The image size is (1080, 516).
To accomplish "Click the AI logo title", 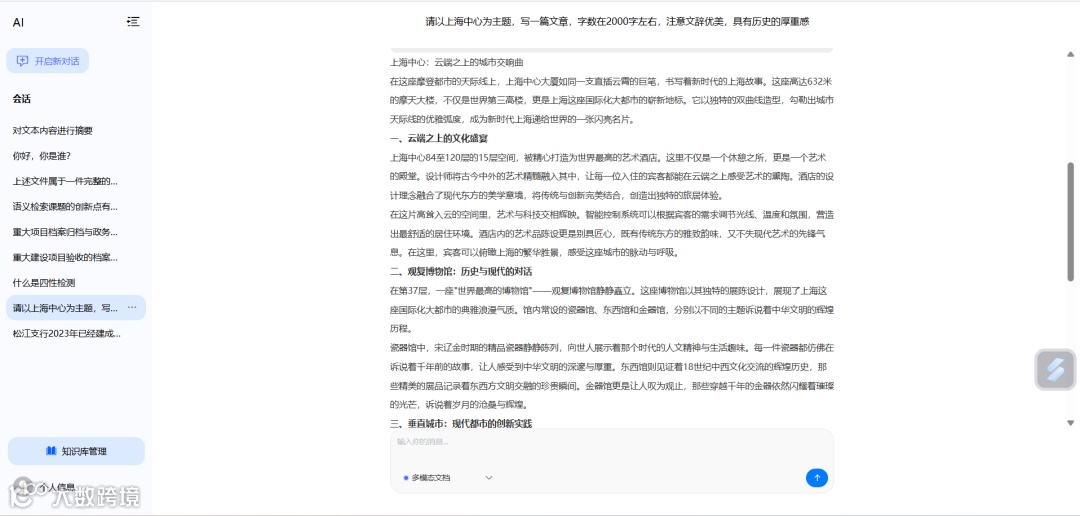I will 19,22.
